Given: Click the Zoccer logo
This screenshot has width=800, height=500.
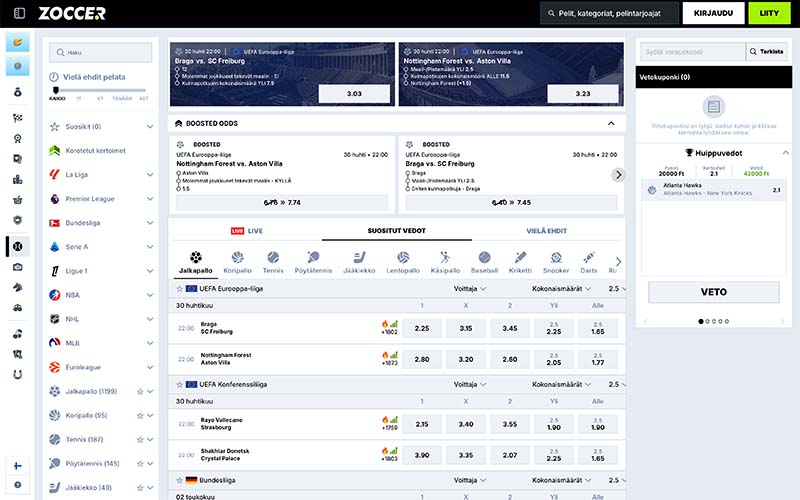Looking at the screenshot, I should pyautogui.click(x=72, y=13).
